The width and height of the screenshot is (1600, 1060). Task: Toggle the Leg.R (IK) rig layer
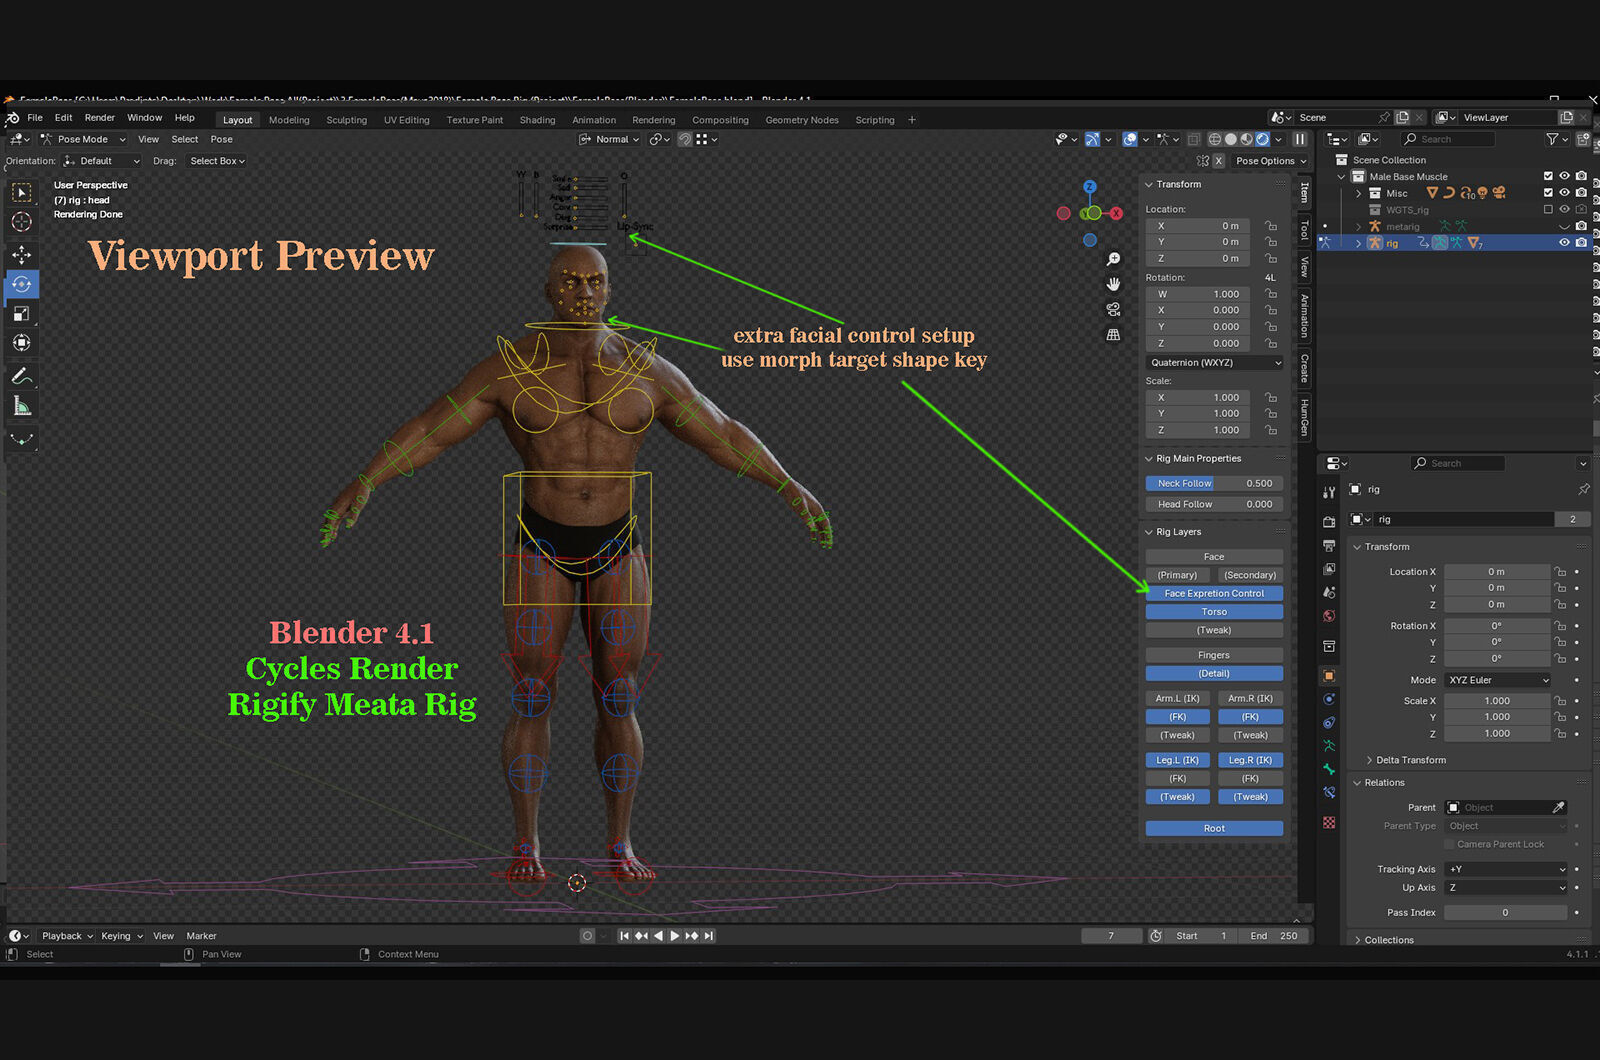1250,760
